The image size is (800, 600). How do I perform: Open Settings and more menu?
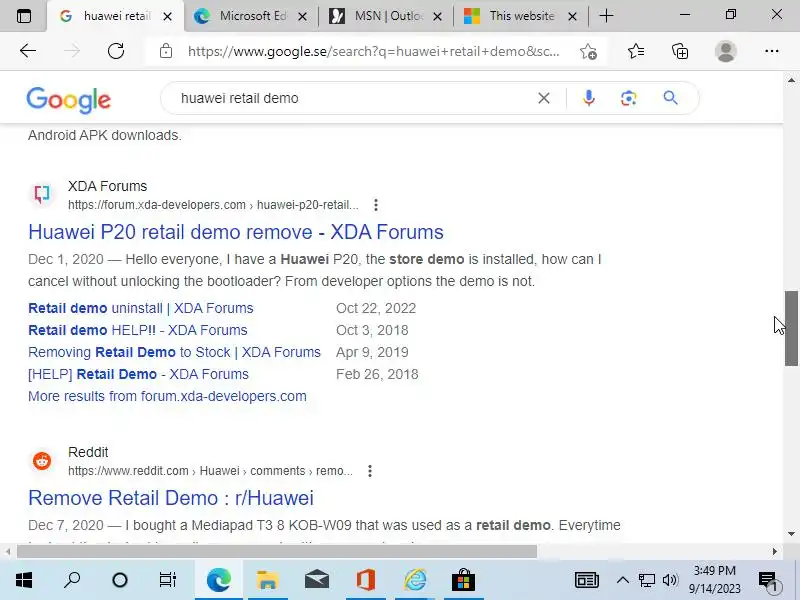[772, 51]
